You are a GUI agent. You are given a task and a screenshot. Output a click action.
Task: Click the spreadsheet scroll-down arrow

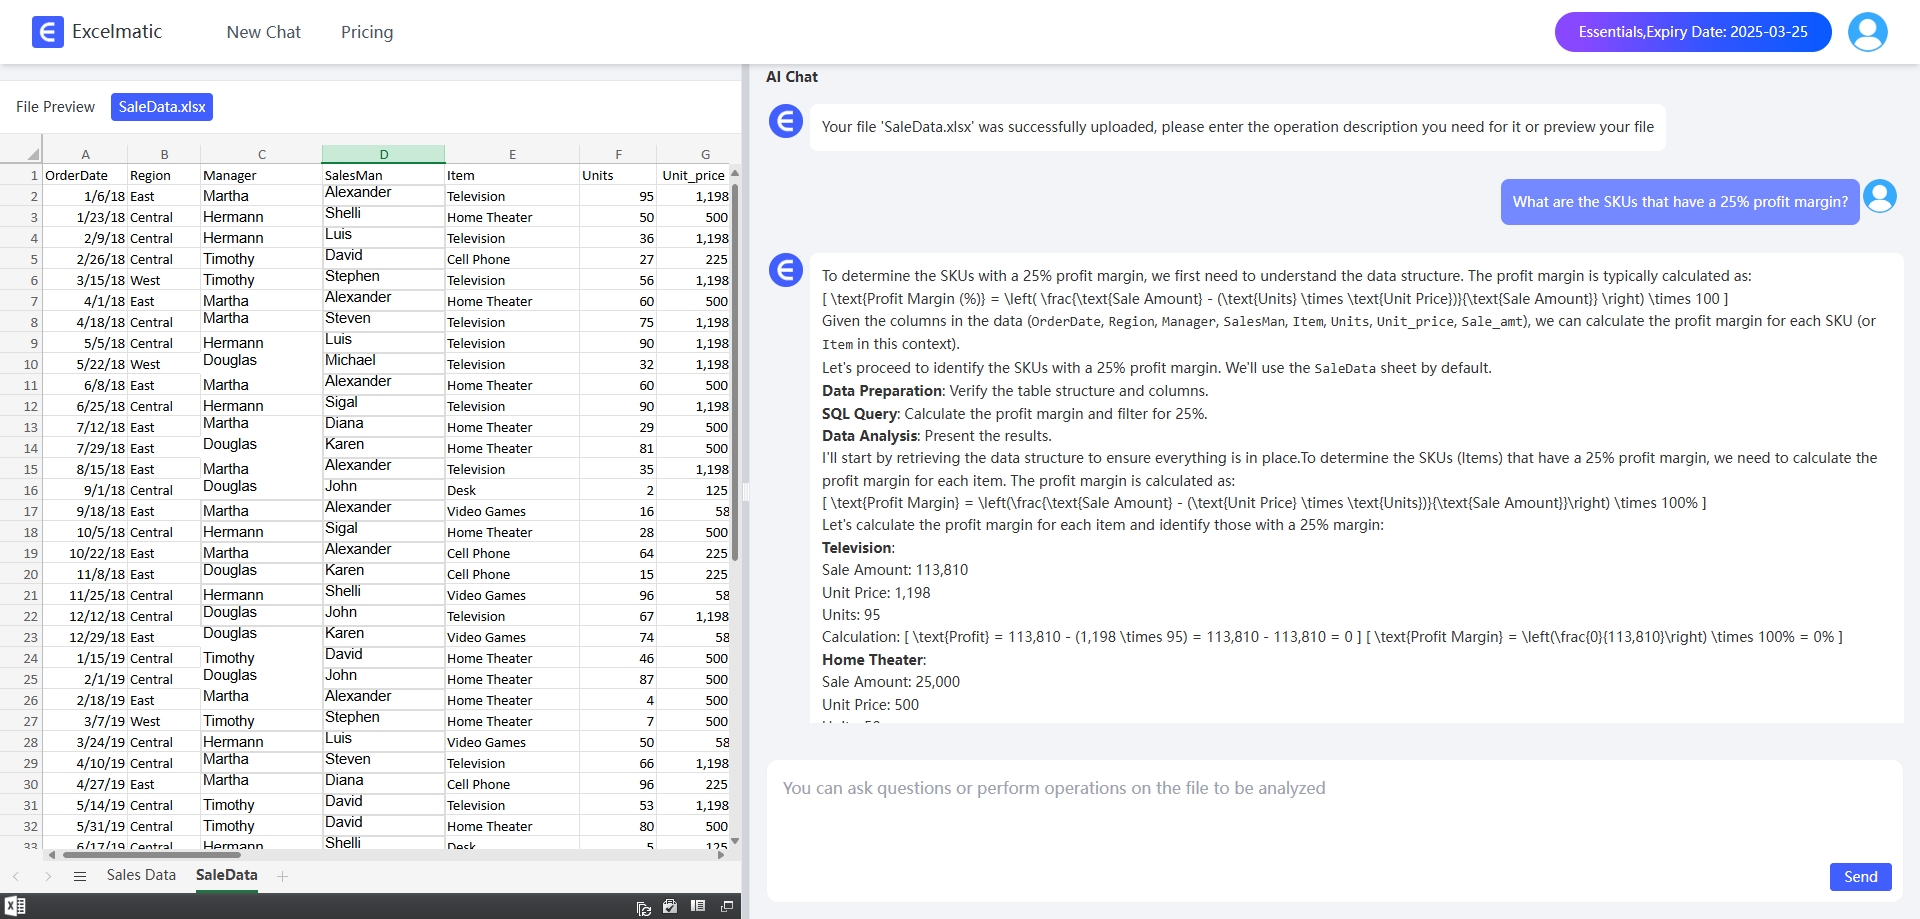(x=735, y=841)
